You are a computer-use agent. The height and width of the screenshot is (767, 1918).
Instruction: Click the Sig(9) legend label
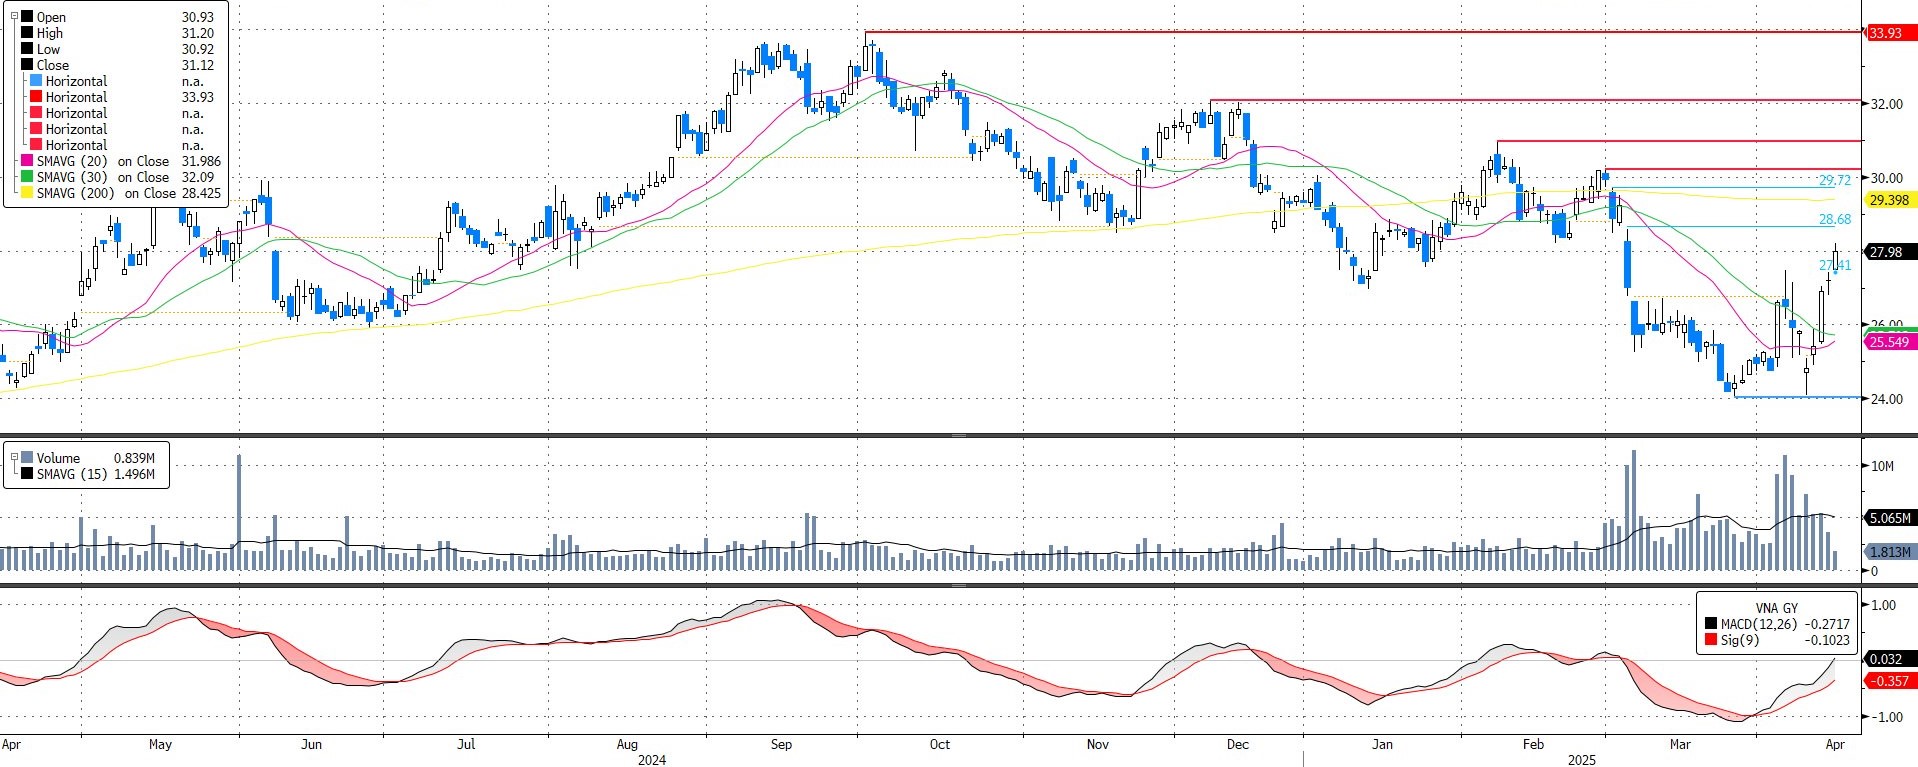tap(1740, 640)
